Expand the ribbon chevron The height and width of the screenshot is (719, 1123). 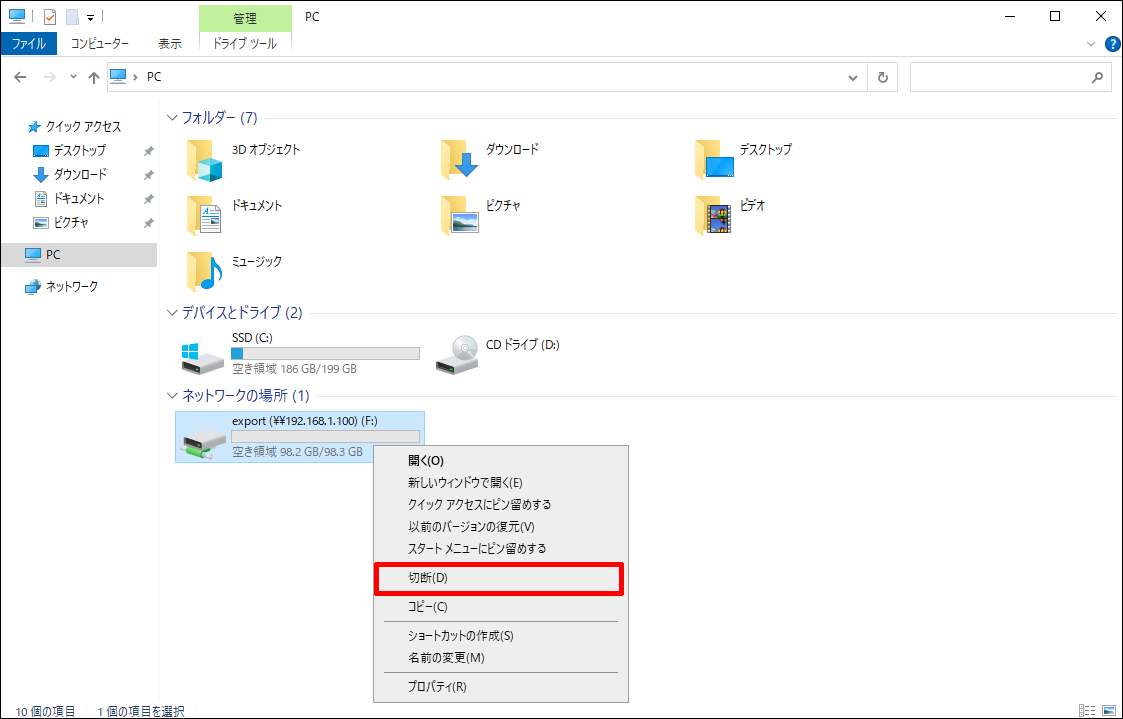click(x=1091, y=44)
